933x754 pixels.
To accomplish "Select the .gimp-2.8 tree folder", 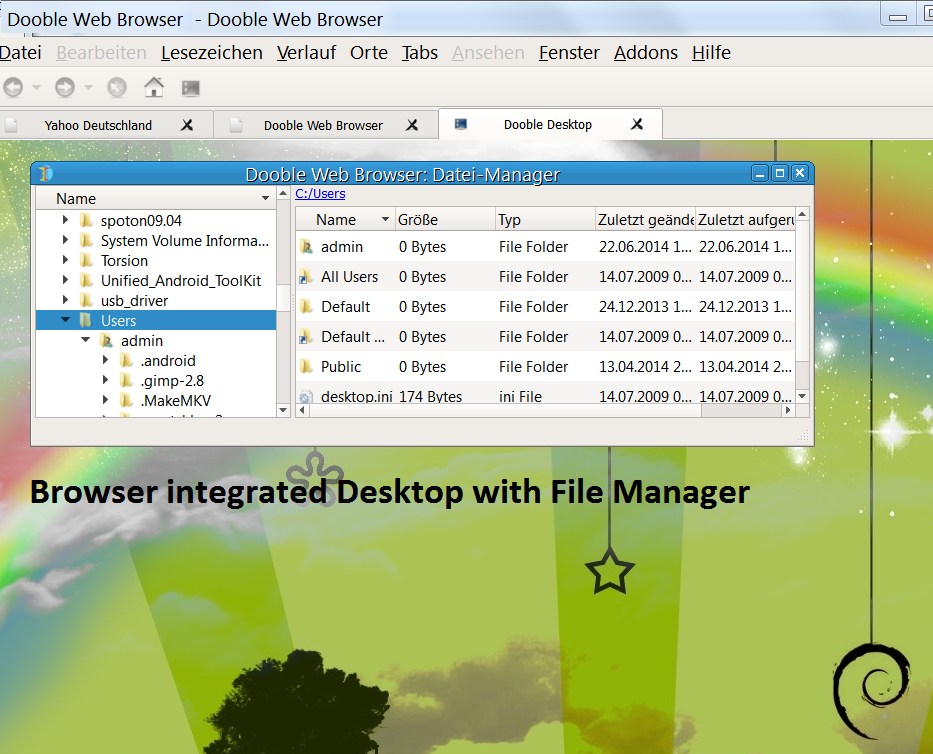I will tap(172, 381).
